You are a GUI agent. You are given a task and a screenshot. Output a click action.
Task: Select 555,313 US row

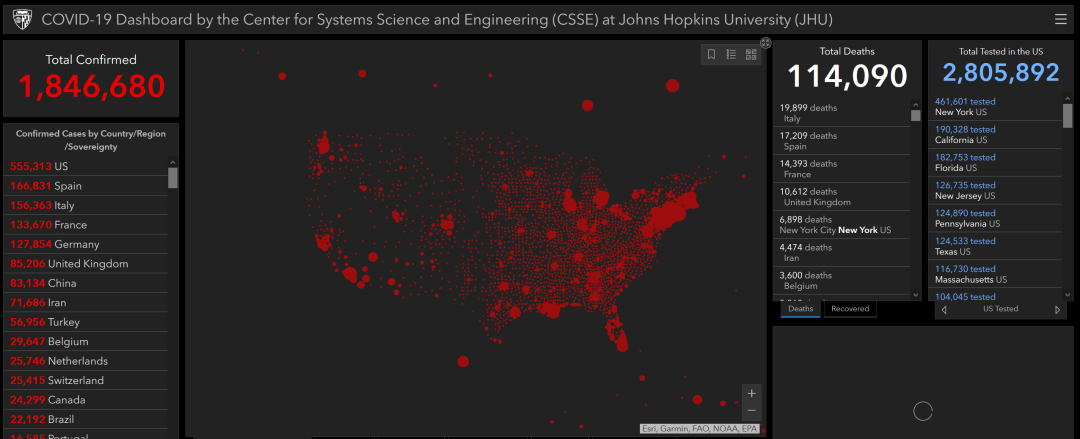pyautogui.click(x=85, y=167)
